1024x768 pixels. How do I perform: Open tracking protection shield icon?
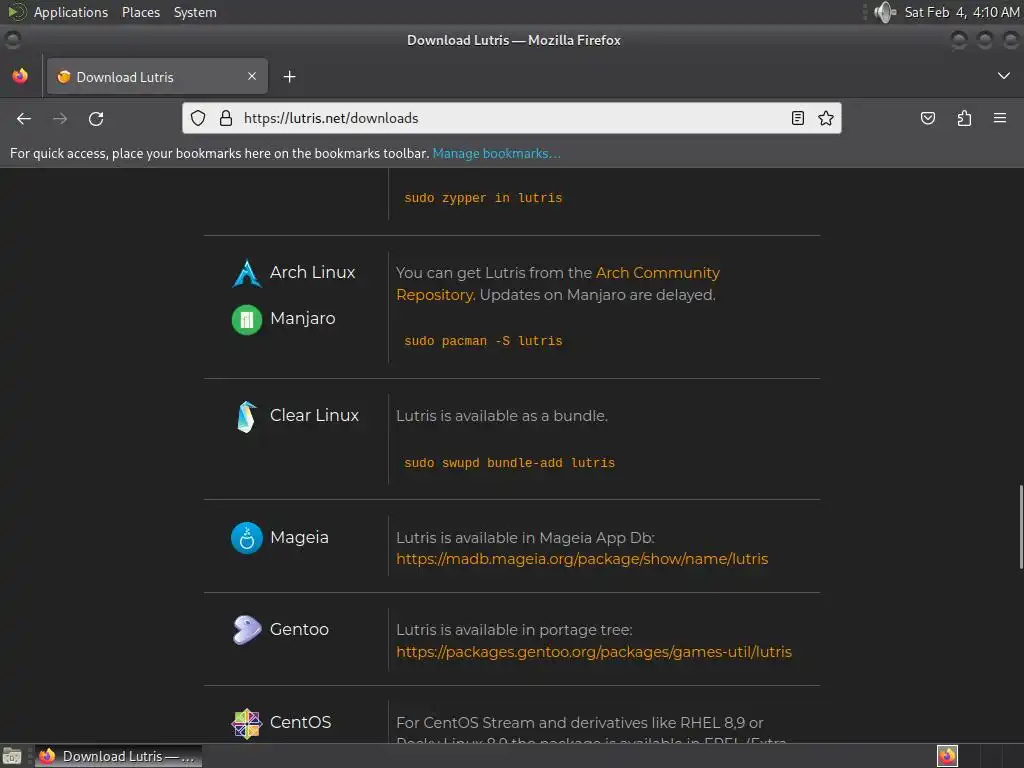pyautogui.click(x=198, y=118)
